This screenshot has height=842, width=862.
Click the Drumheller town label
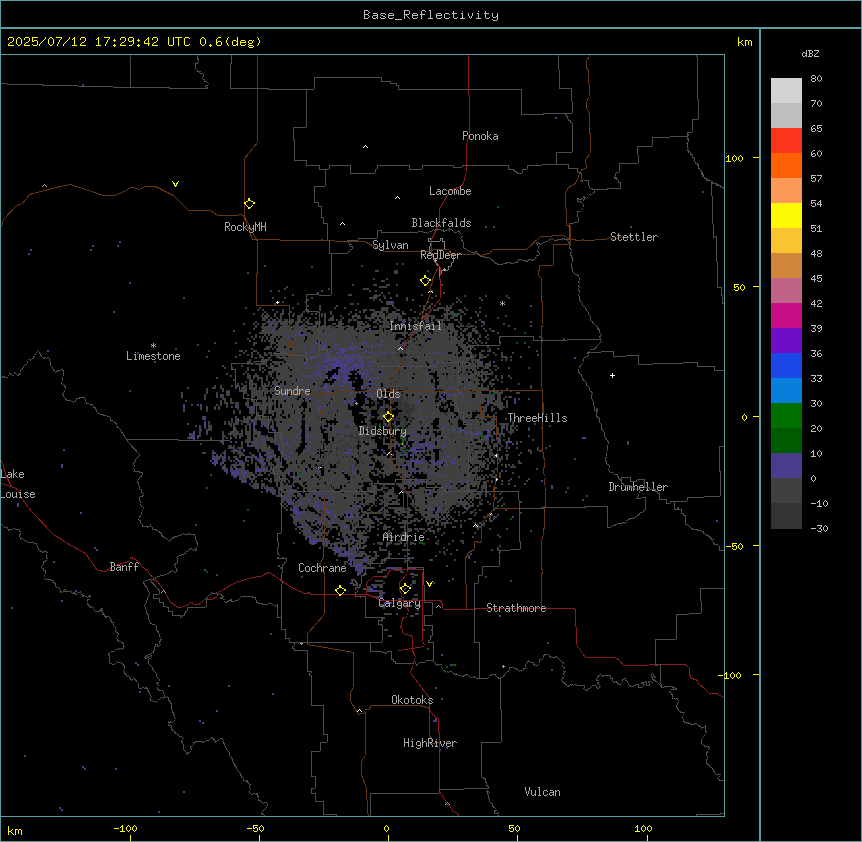pyautogui.click(x=638, y=487)
